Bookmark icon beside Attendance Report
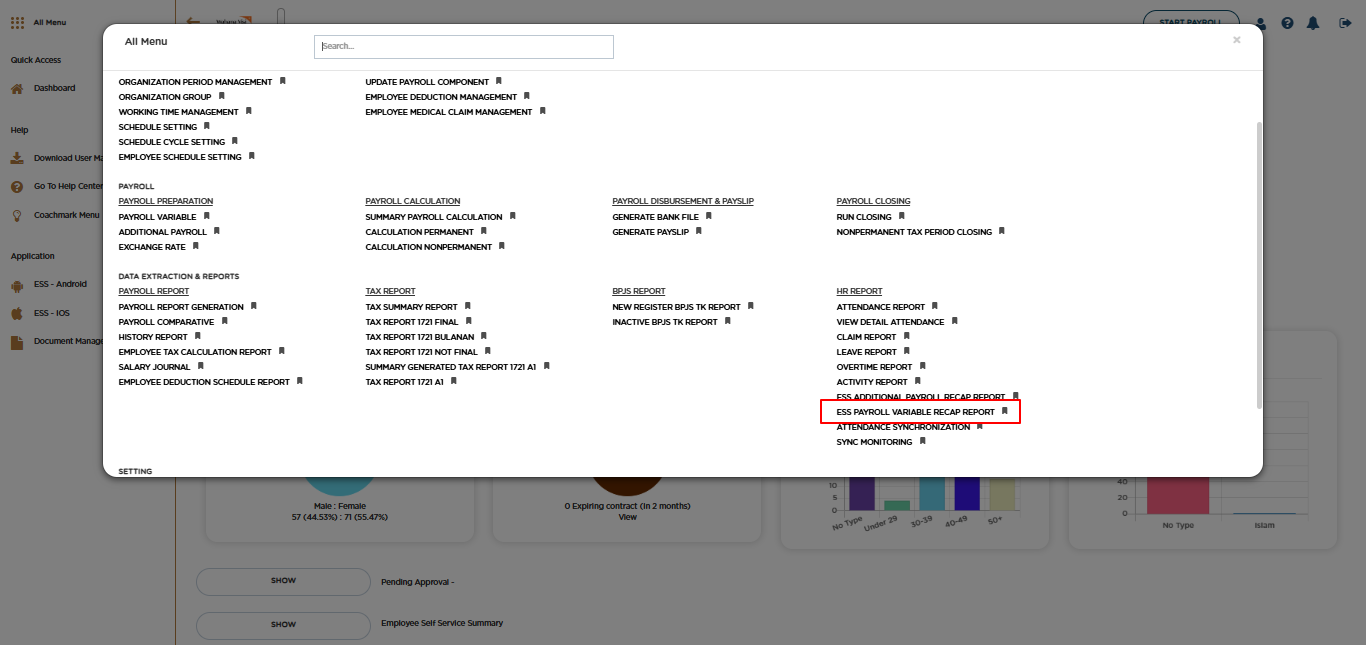The height and width of the screenshot is (645, 1366). 935,306
